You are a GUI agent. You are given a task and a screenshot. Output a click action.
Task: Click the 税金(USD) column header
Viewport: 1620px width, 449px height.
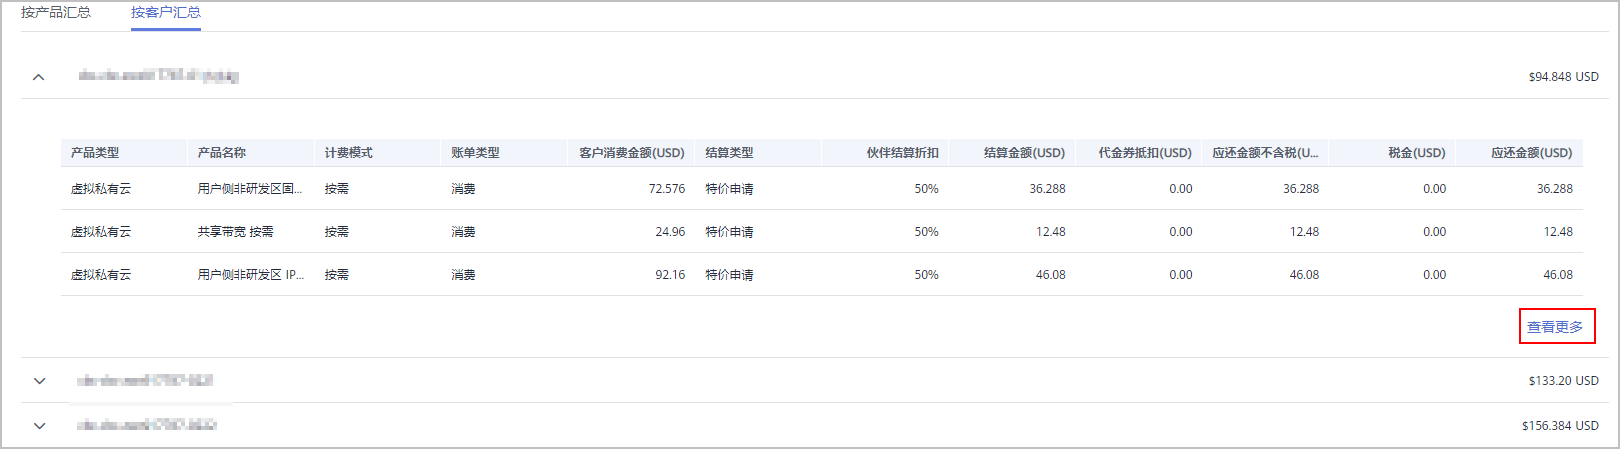1416,153
